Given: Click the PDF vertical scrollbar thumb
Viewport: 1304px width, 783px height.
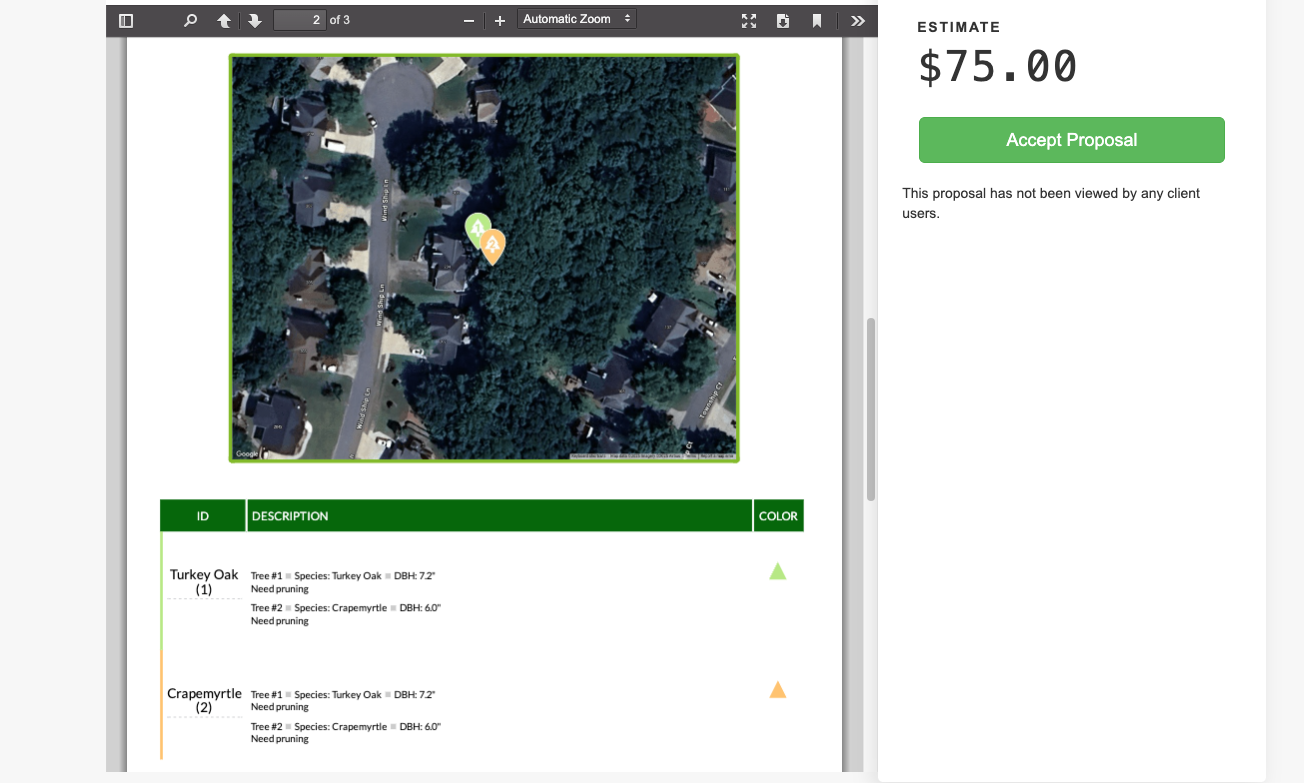Looking at the screenshot, I should tap(870, 408).
